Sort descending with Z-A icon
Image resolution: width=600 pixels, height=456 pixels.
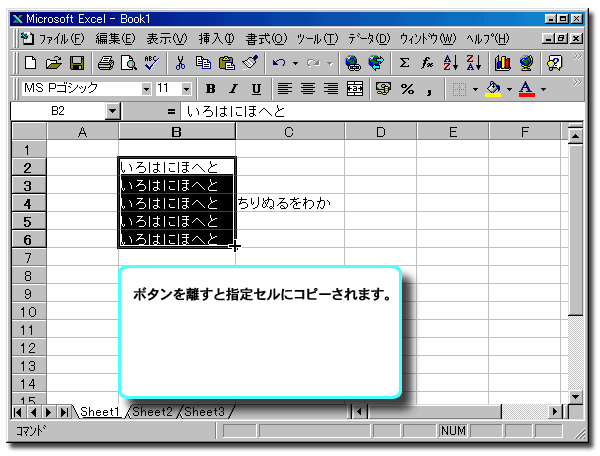[x=474, y=63]
